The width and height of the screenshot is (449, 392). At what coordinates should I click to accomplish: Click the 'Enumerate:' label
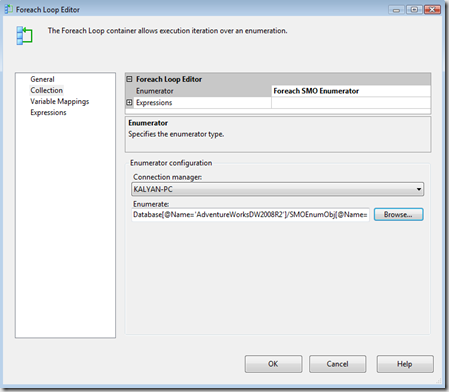click(151, 204)
